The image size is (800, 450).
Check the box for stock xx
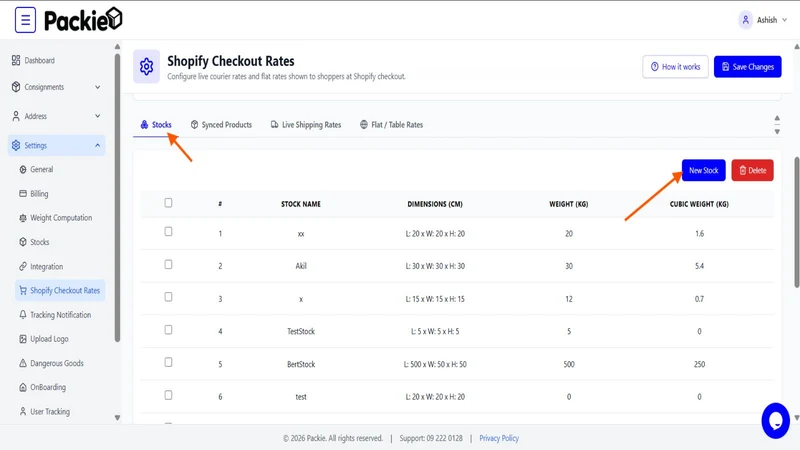pos(168,232)
